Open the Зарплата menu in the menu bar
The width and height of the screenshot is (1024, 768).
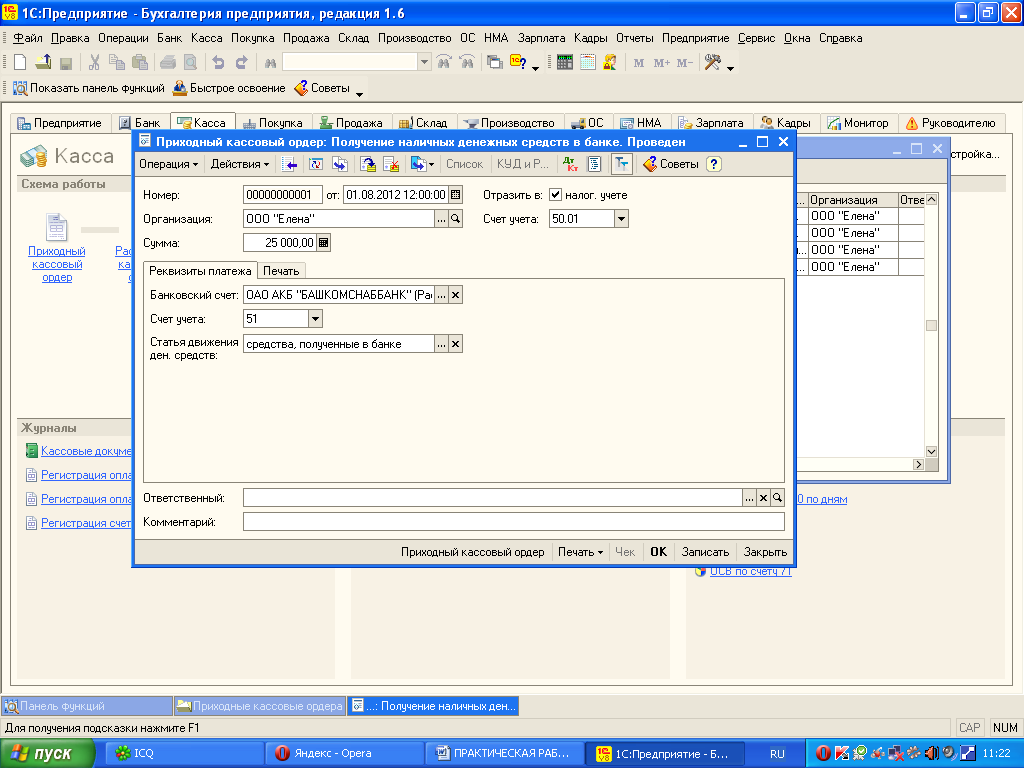click(x=542, y=38)
